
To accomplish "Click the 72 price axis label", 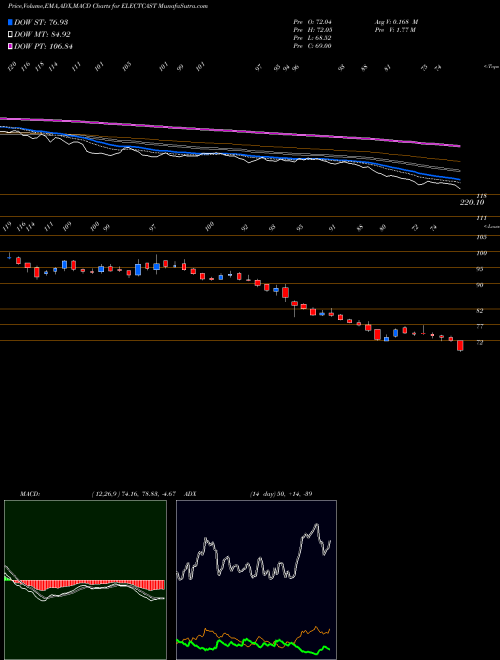I will click(x=479, y=343).
